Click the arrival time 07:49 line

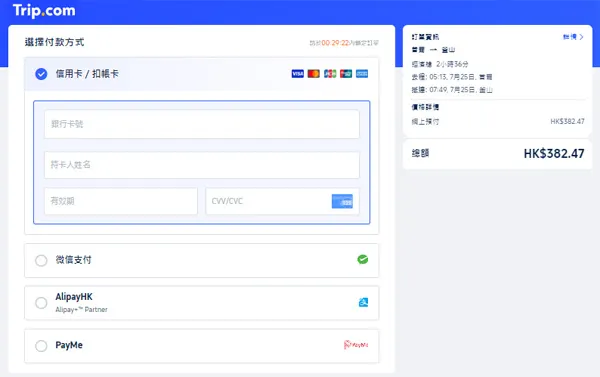click(452, 90)
